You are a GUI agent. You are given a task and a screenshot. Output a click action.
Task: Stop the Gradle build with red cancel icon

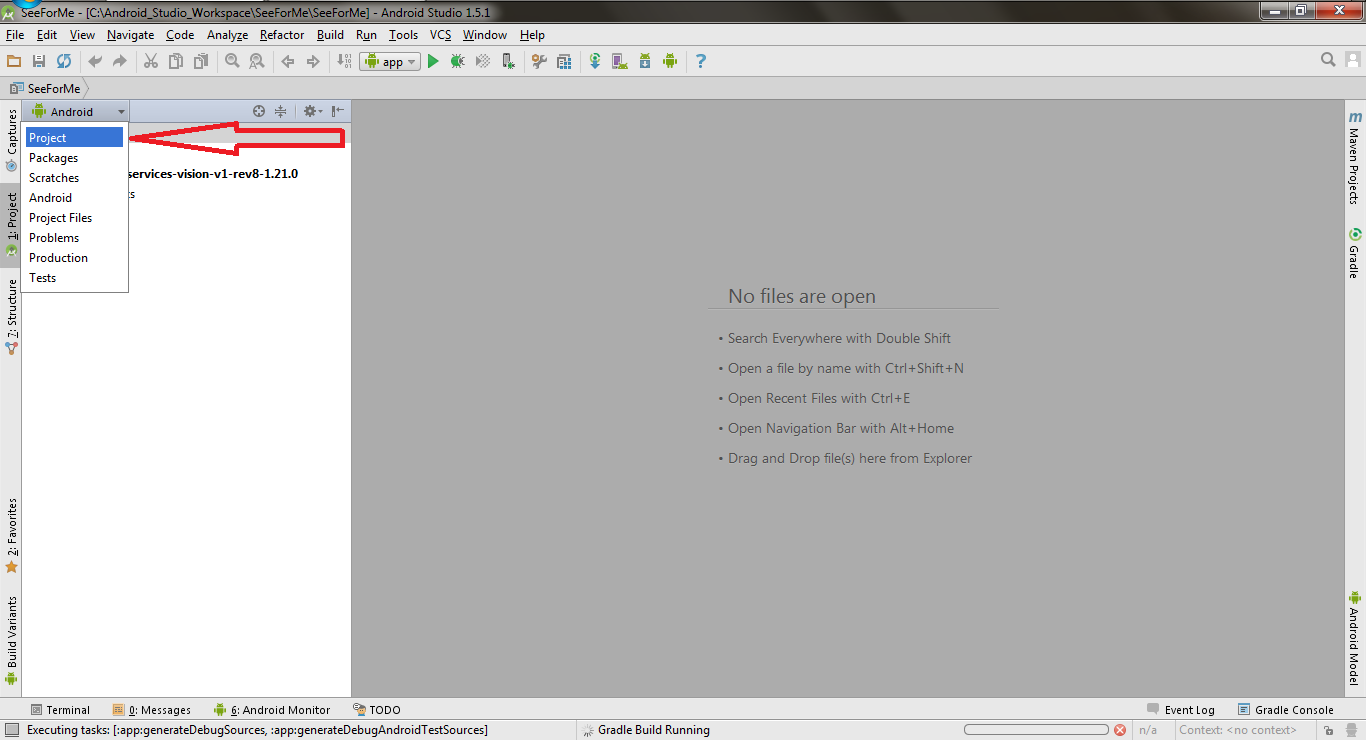click(x=1120, y=730)
